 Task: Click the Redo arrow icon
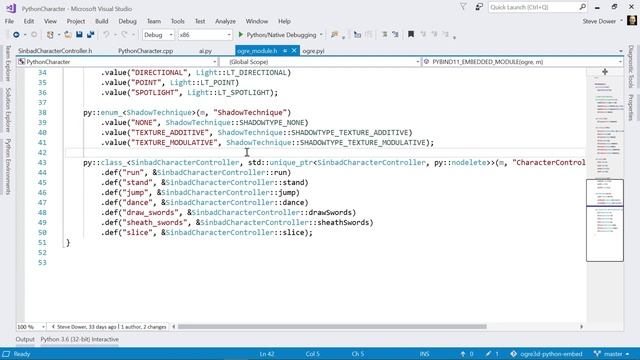pyautogui.click(x=124, y=35)
